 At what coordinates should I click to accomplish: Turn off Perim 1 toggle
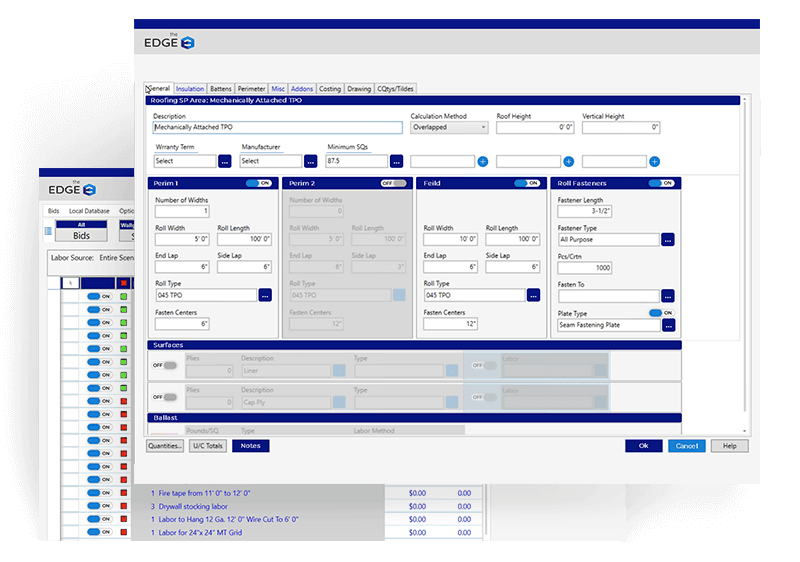(258, 183)
